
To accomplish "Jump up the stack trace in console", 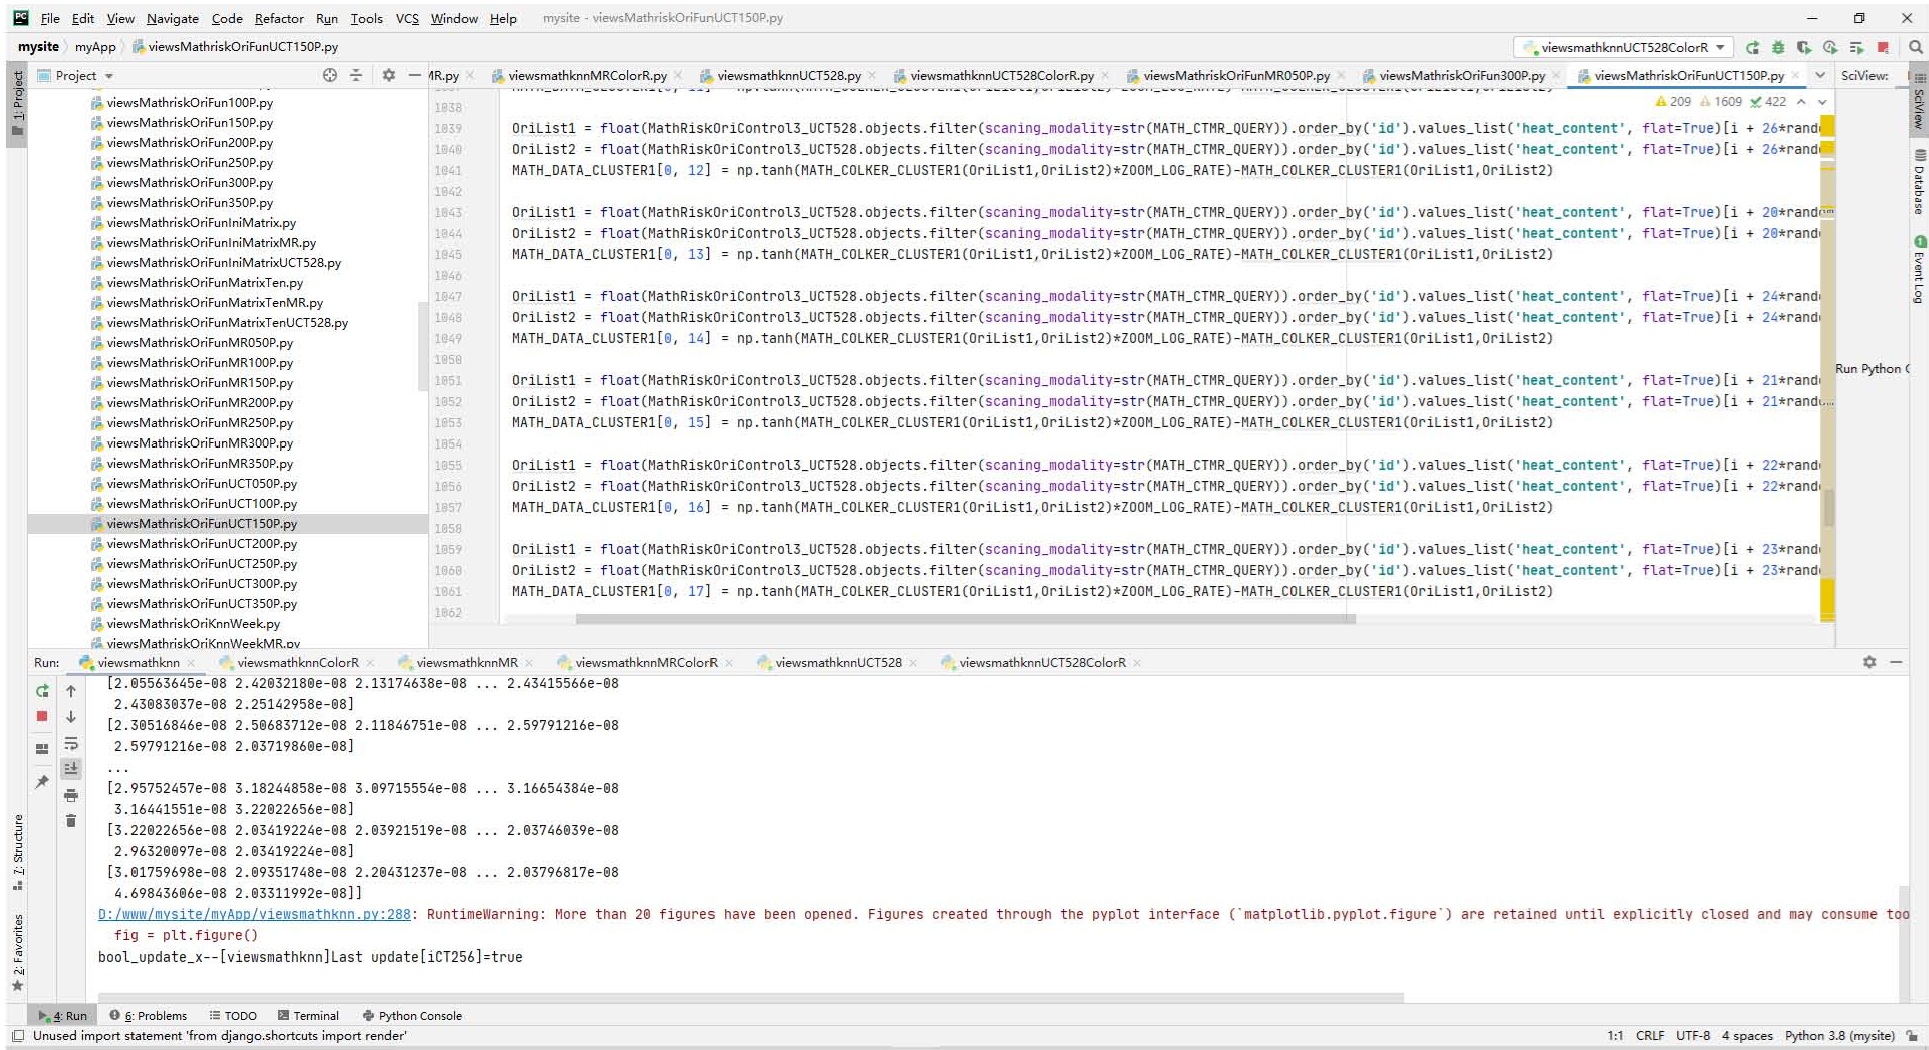I will (x=71, y=691).
